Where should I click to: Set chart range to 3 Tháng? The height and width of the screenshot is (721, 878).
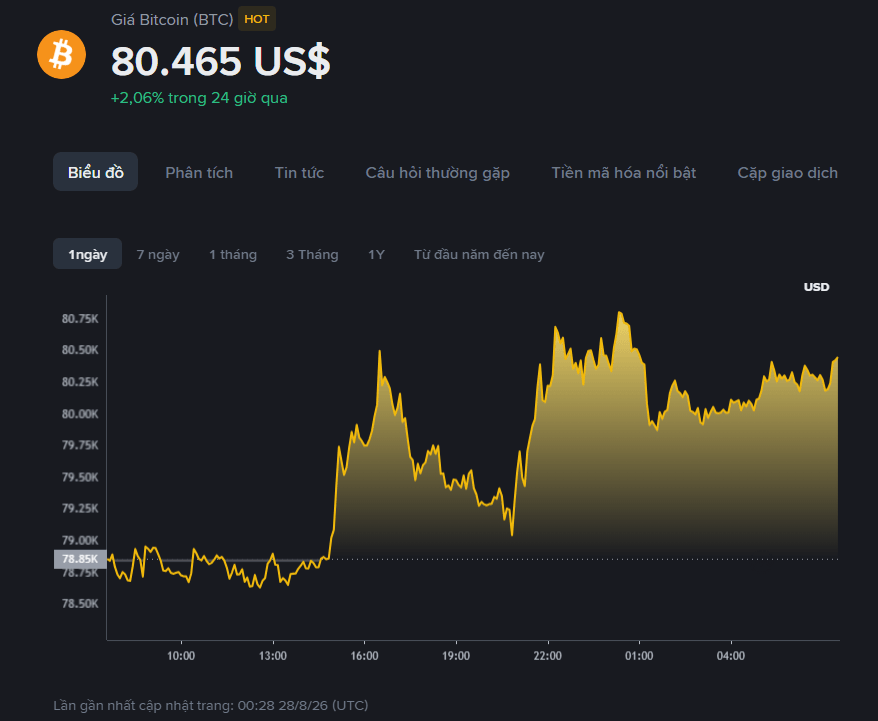[312, 255]
